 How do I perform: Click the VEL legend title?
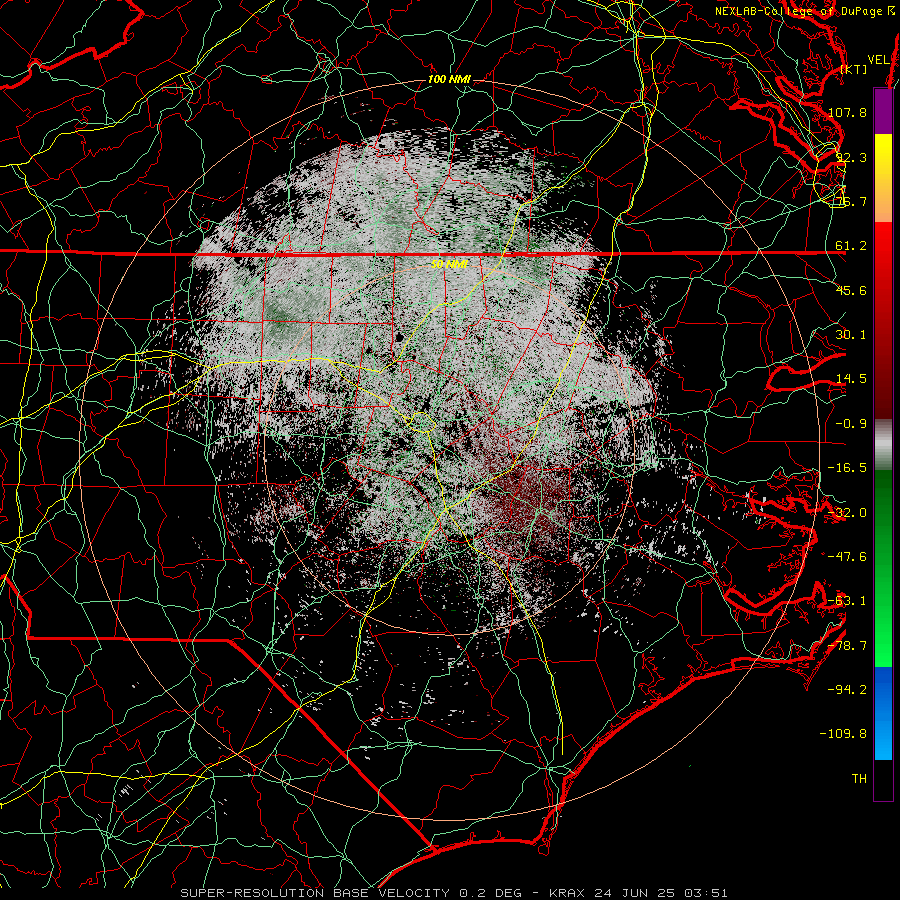(x=878, y=60)
